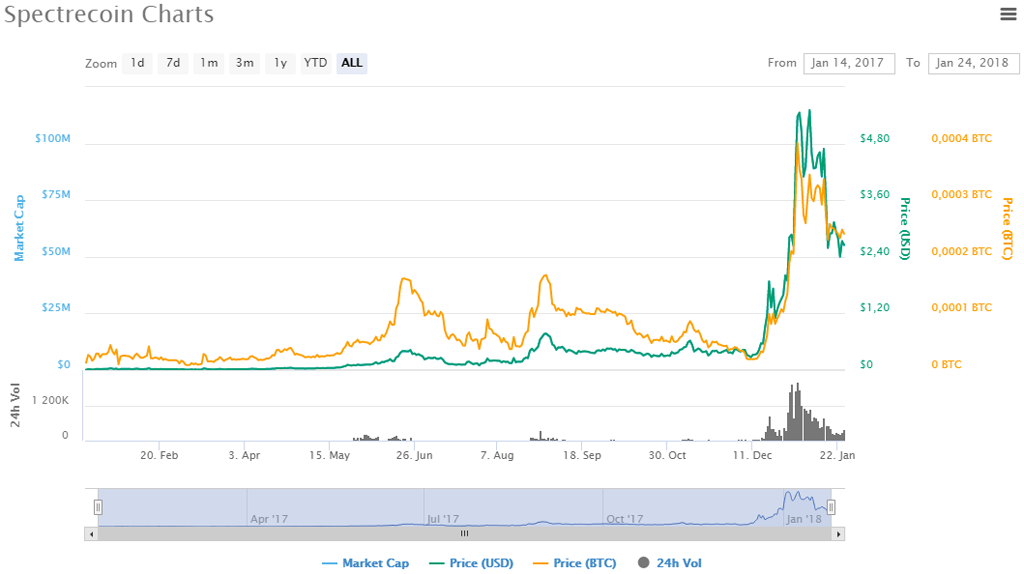
Task: Click the Apr '17 navigator label
Action: (269, 519)
